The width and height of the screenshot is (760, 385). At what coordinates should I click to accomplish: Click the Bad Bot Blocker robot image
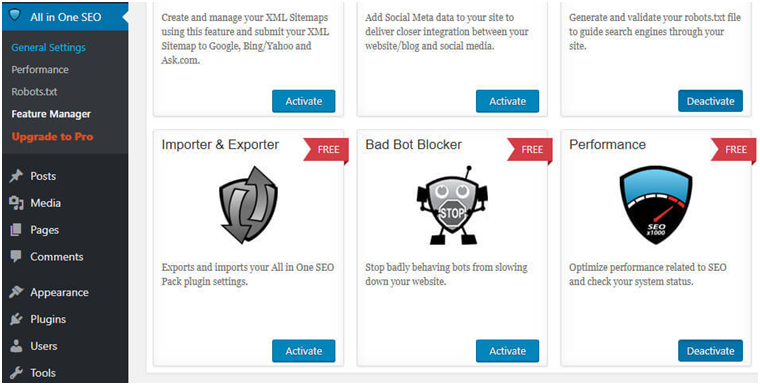pyautogui.click(x=452, y=206)
